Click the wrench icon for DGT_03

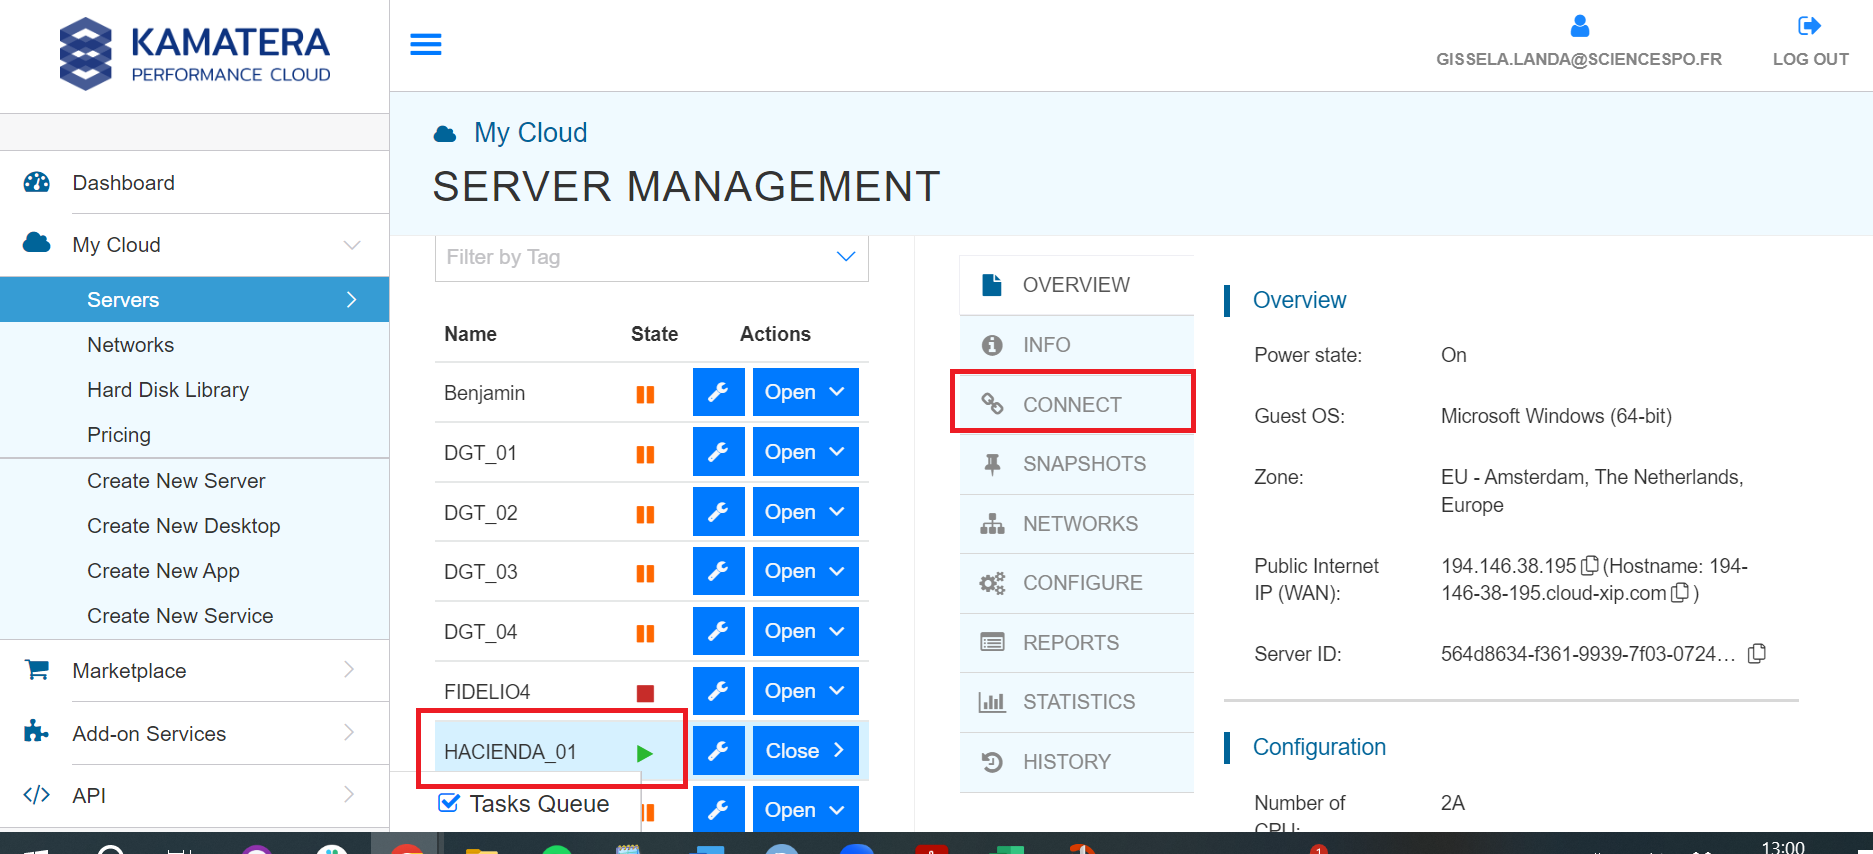pyautogui.click(x=718, y=571)
